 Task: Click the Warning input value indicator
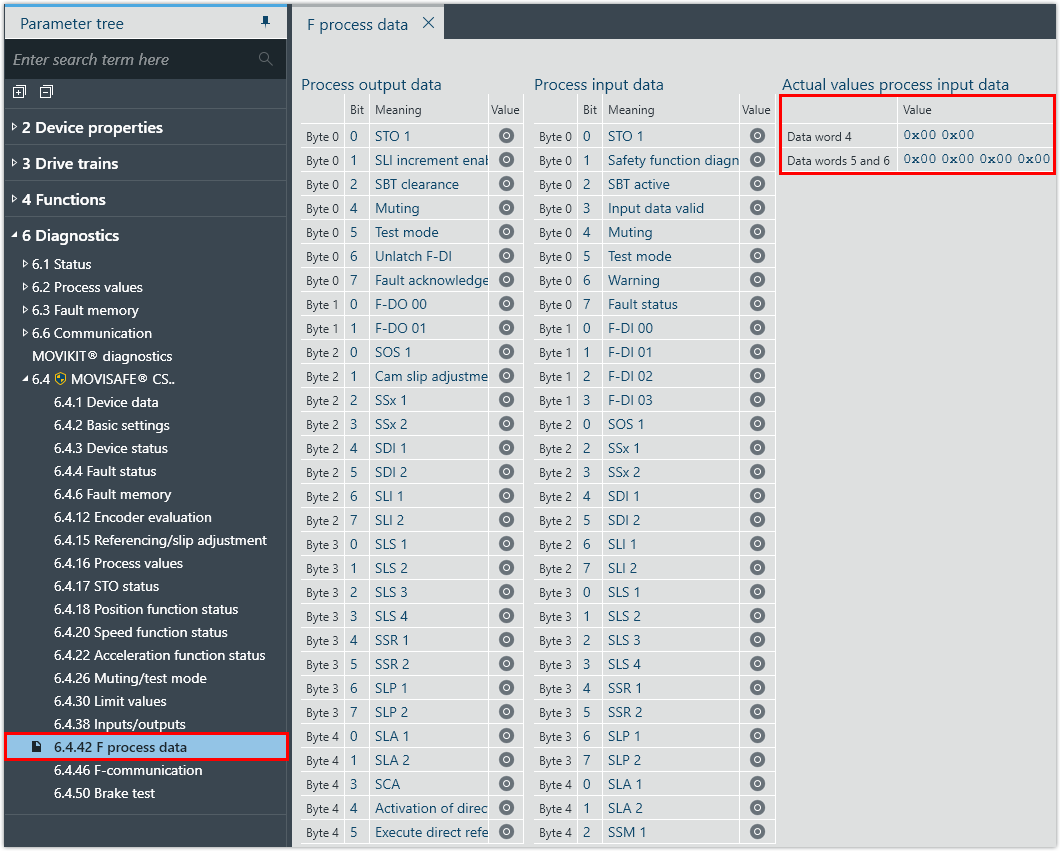pyautogui.click(x=757, y=280)
